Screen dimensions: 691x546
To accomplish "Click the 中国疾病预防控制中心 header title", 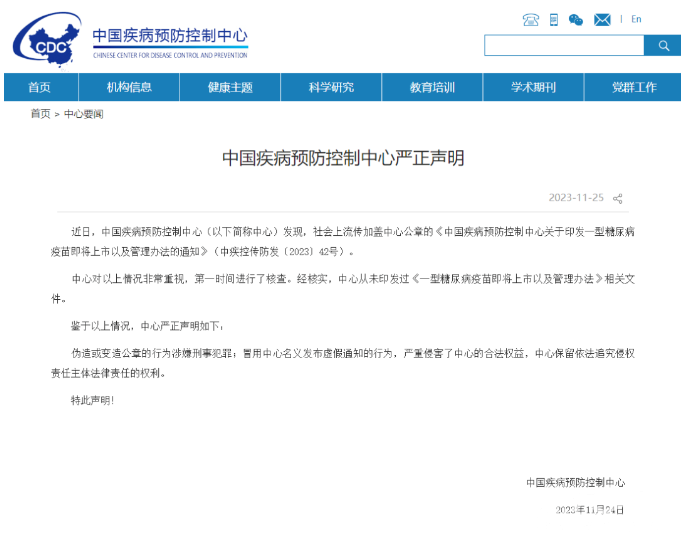I will [x=170, y=35].
